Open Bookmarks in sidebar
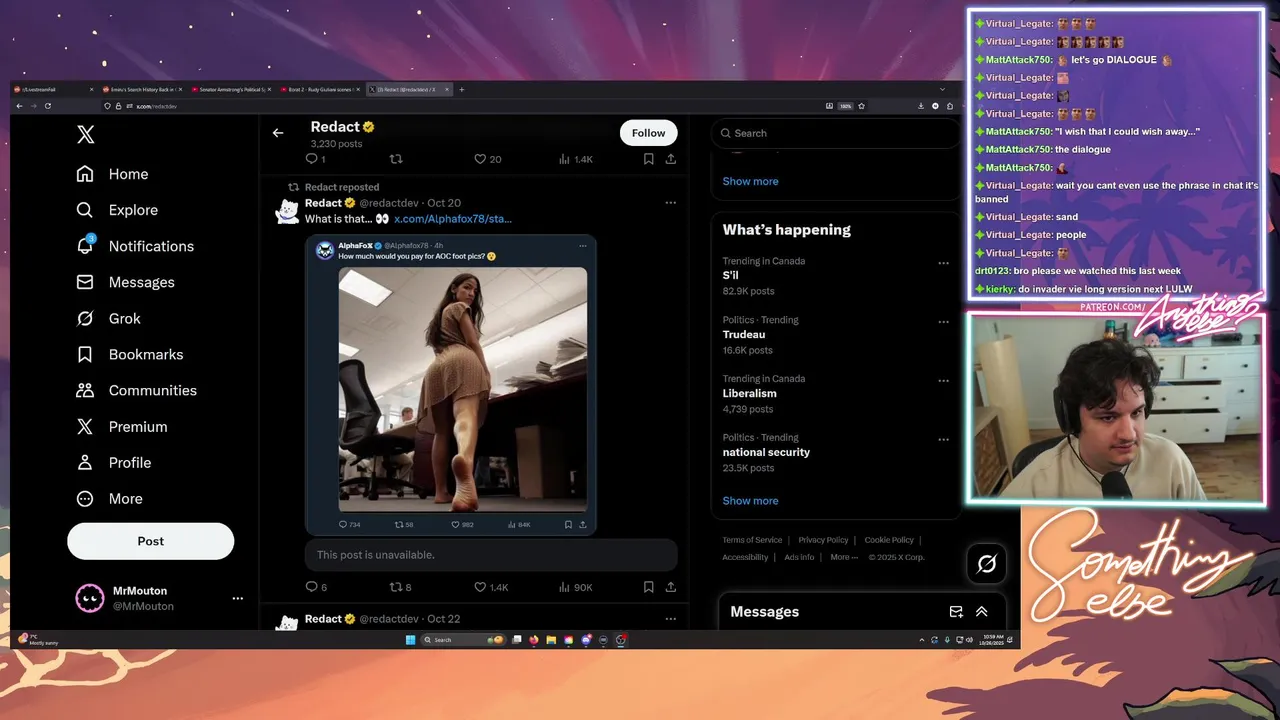The image size is (1280, 720). click(130, 354)
